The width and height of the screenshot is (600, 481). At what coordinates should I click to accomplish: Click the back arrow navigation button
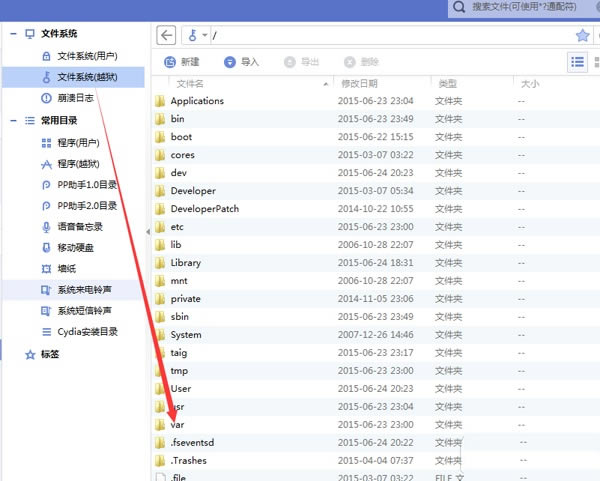click(x=166, y=36)
